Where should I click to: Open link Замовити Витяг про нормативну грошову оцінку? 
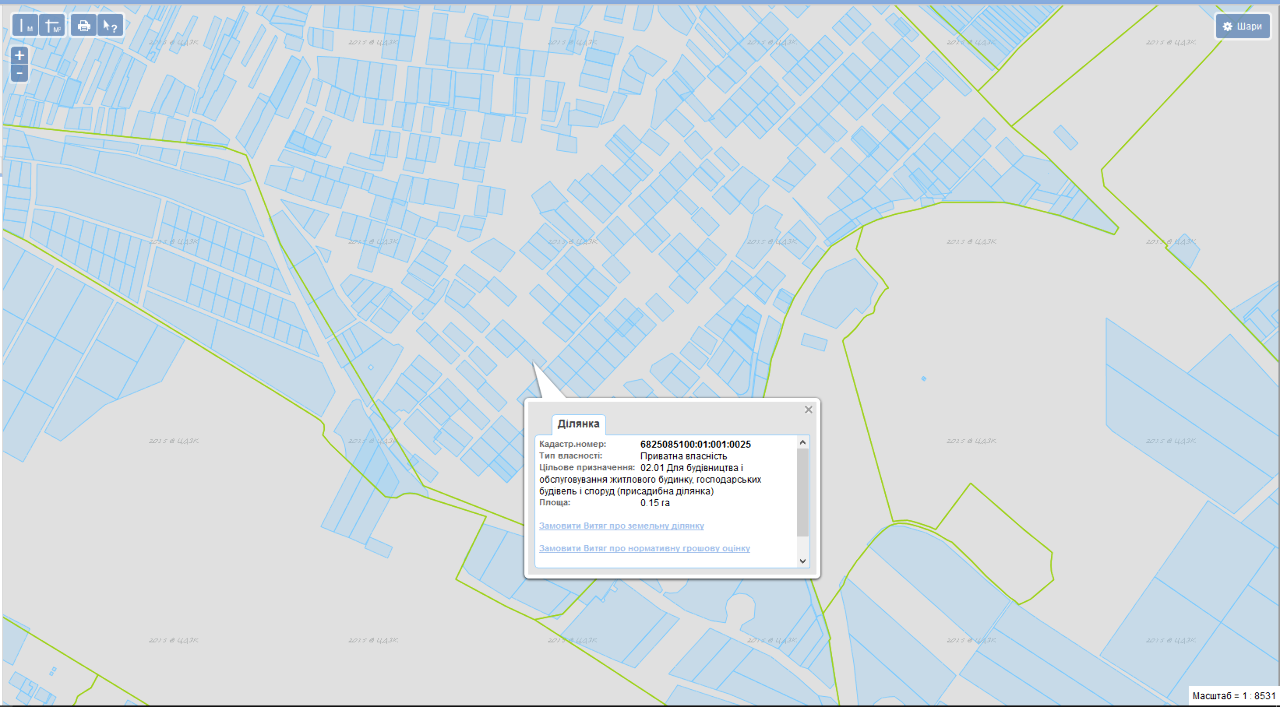644,549
